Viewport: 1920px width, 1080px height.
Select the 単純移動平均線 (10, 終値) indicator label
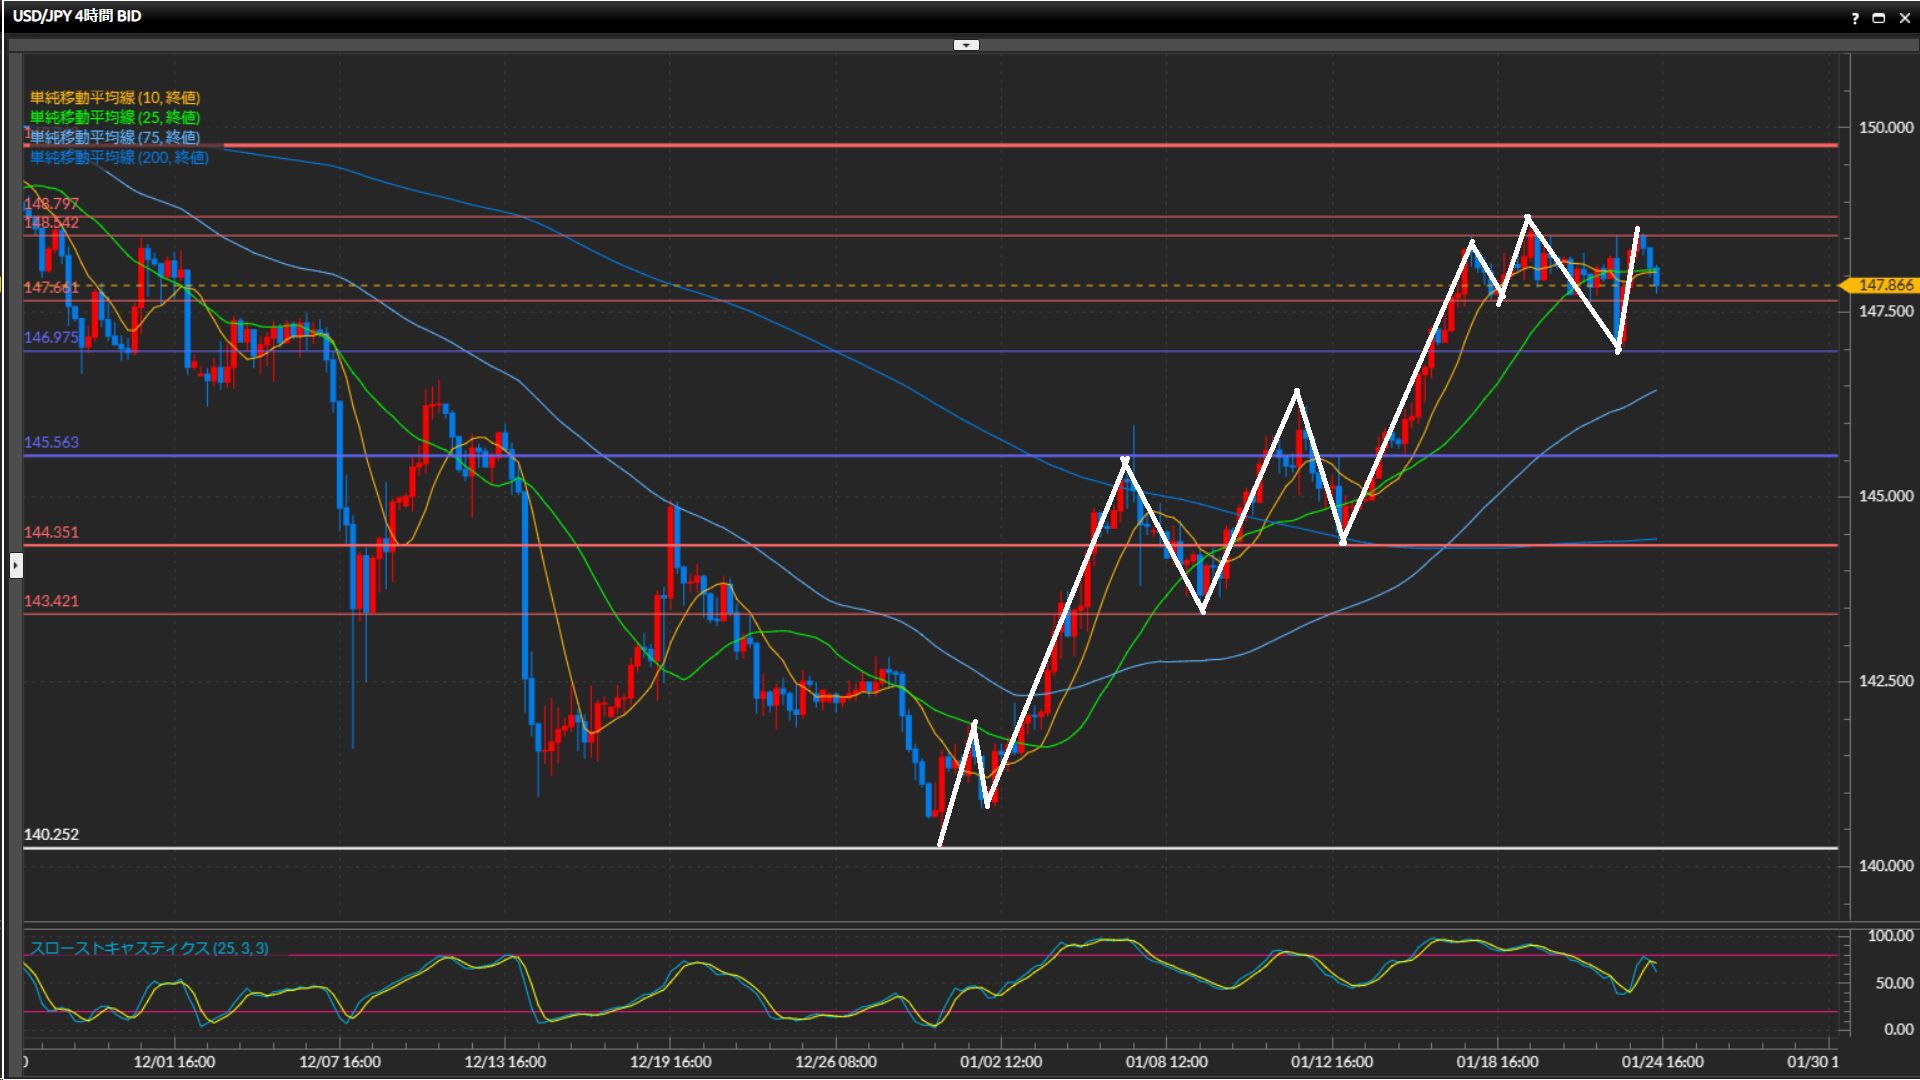click(x=115, y=97)
